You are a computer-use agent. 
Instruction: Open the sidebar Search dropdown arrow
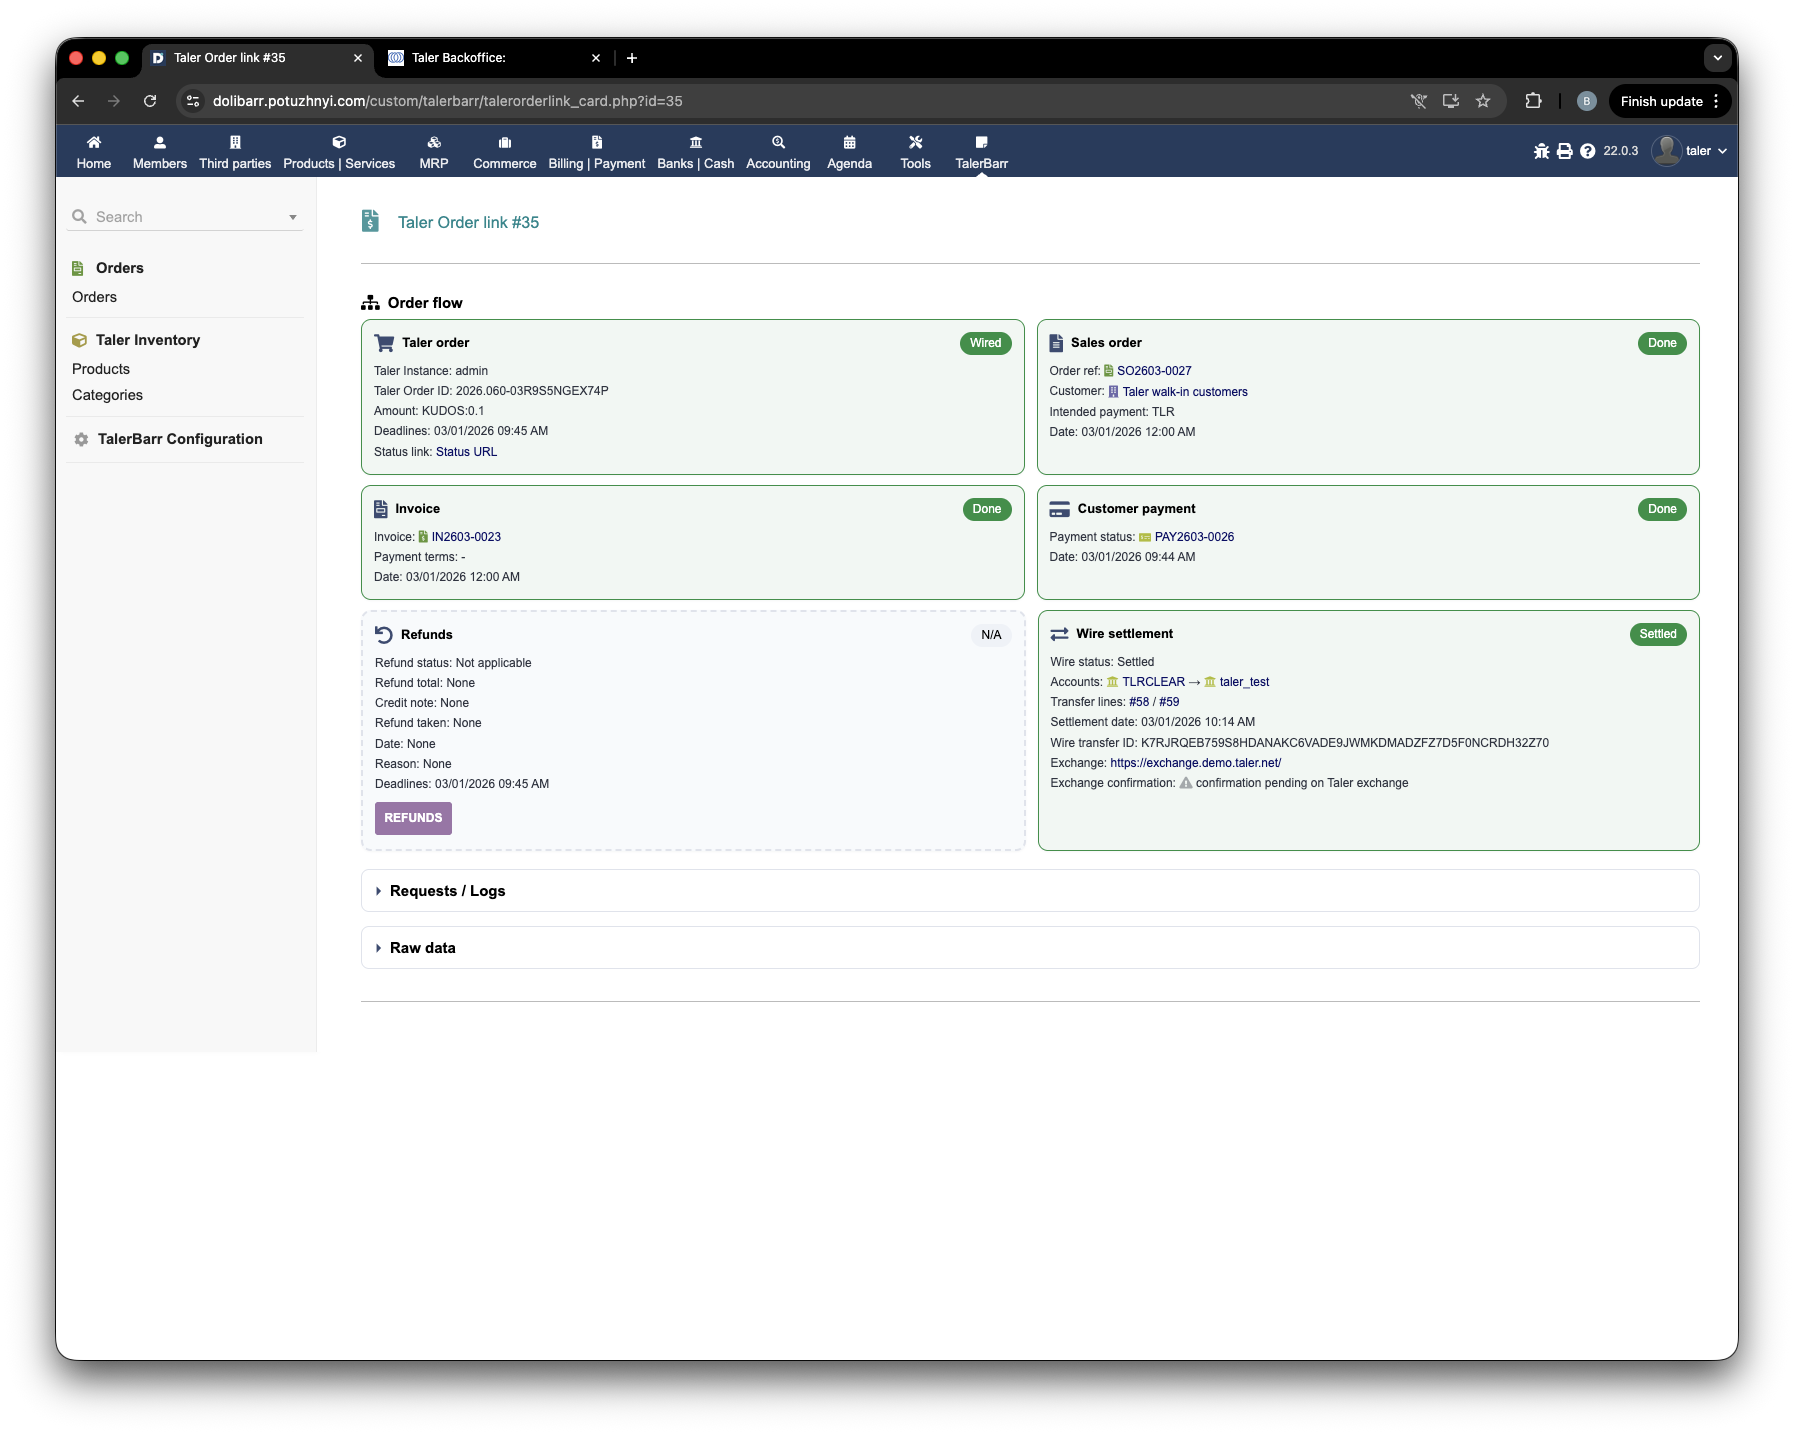(293, 217)
